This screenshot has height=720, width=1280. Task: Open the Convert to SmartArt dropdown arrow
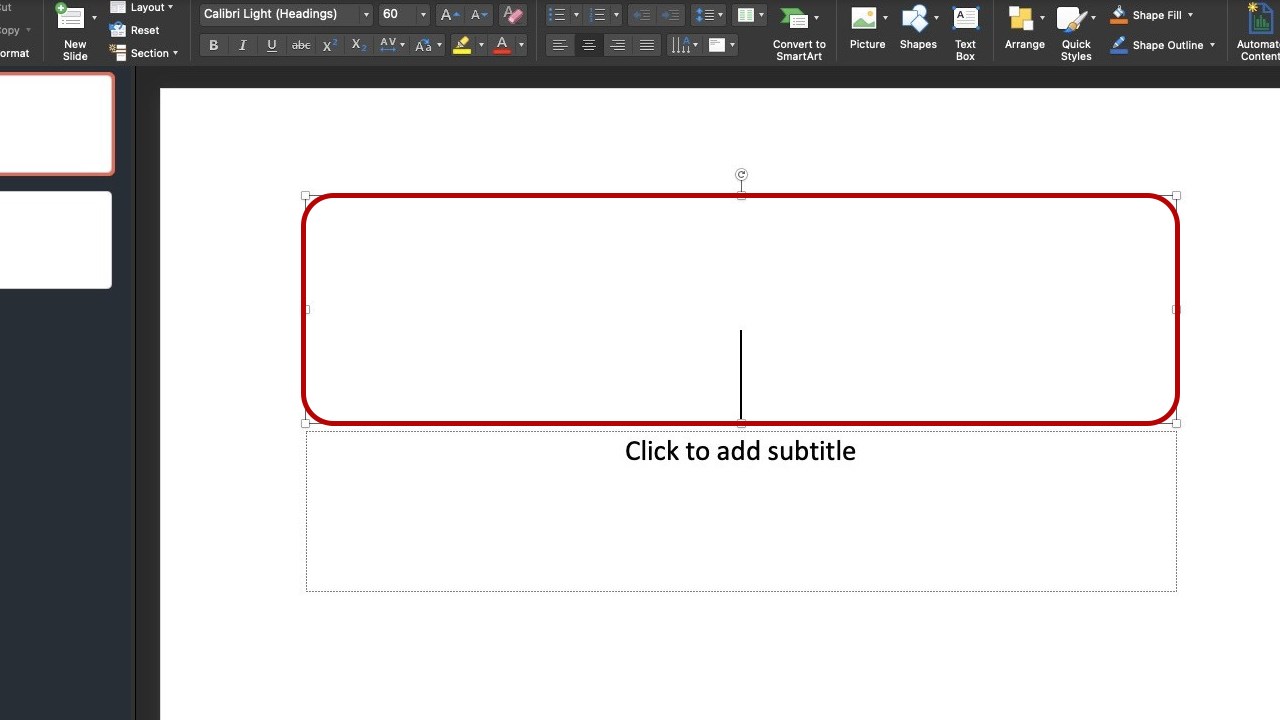[816, 18]
